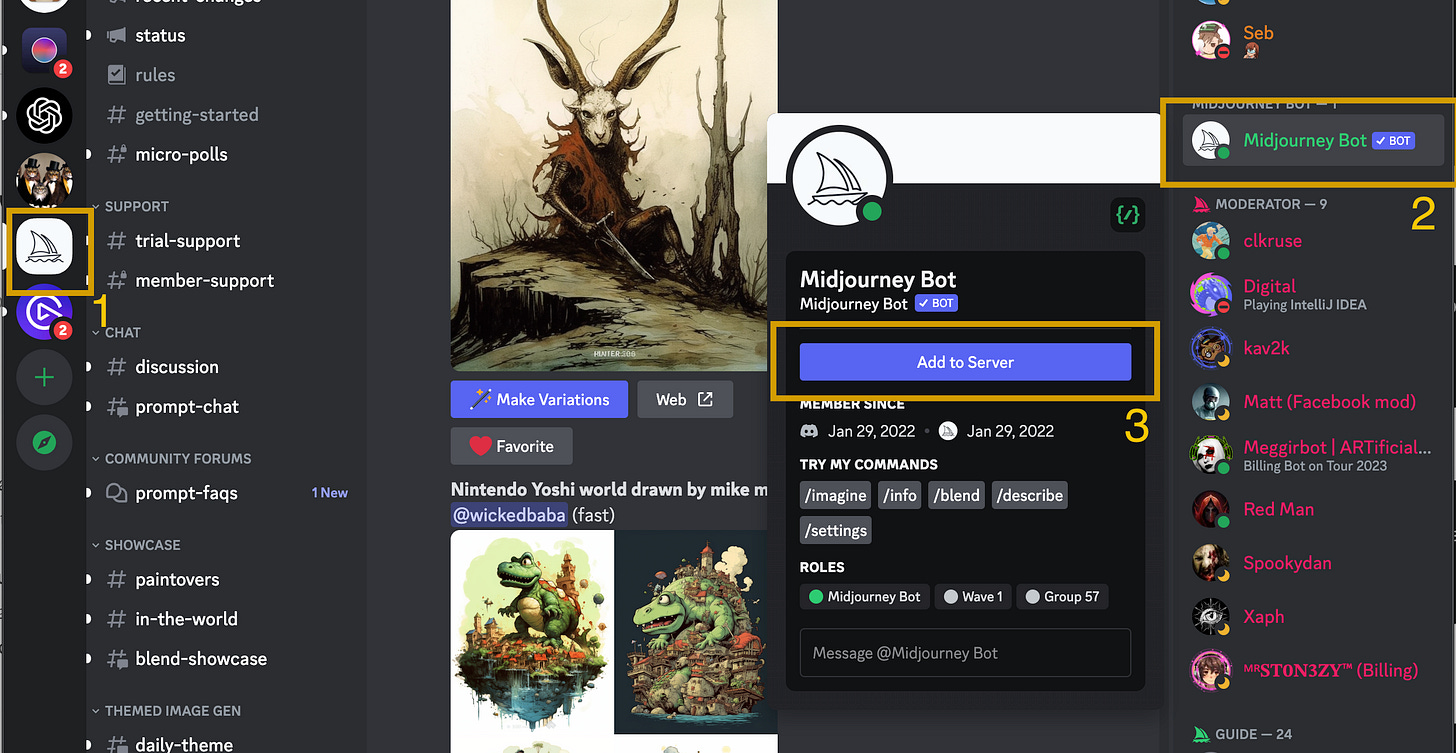Click kav2k's avatar in member list
The width and height of the screenshot is (1456, 753).
coord(1211,348)
